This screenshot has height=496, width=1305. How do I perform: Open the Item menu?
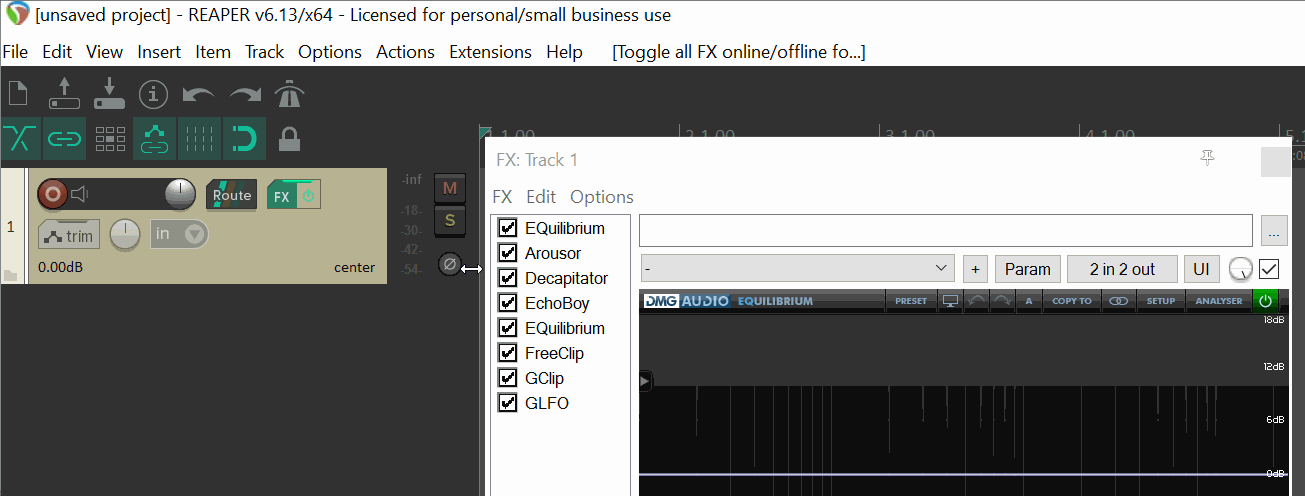[212, 51]
